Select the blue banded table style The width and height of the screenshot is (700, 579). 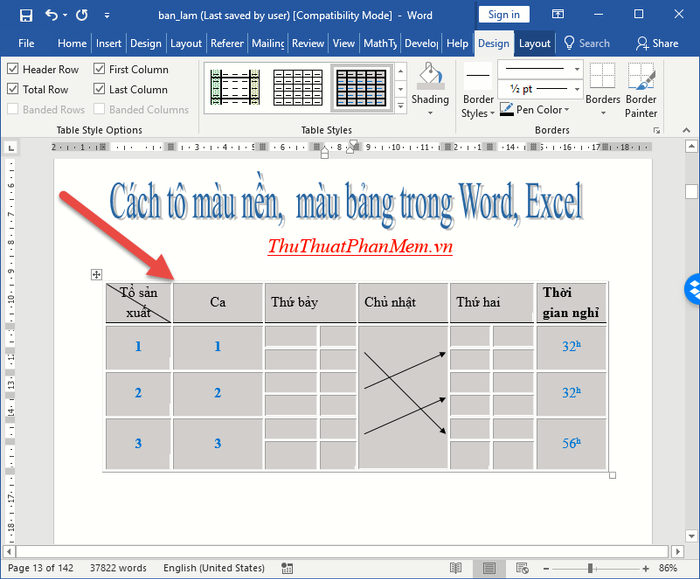point(361,87)
